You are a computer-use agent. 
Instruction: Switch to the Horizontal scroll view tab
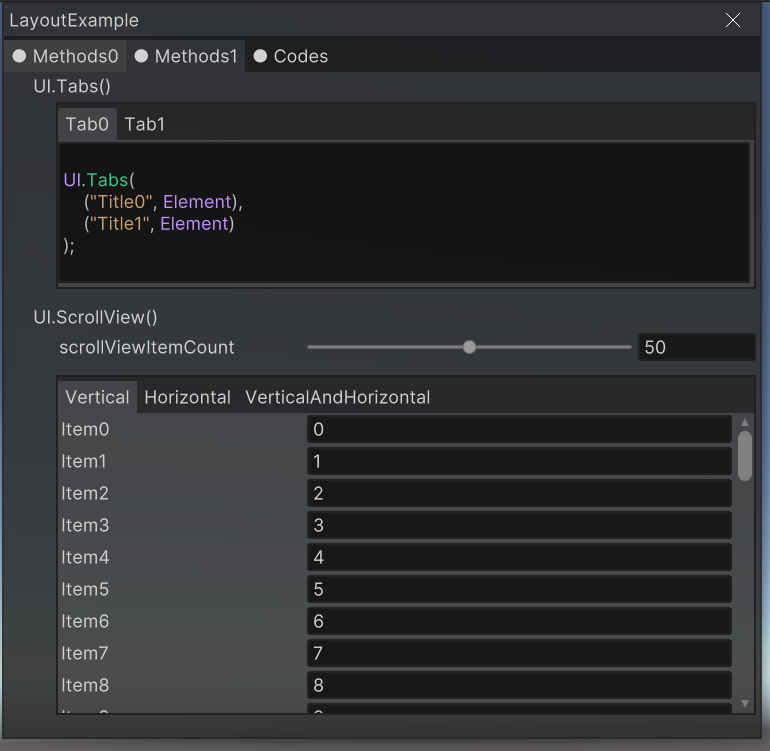point(188,397)
